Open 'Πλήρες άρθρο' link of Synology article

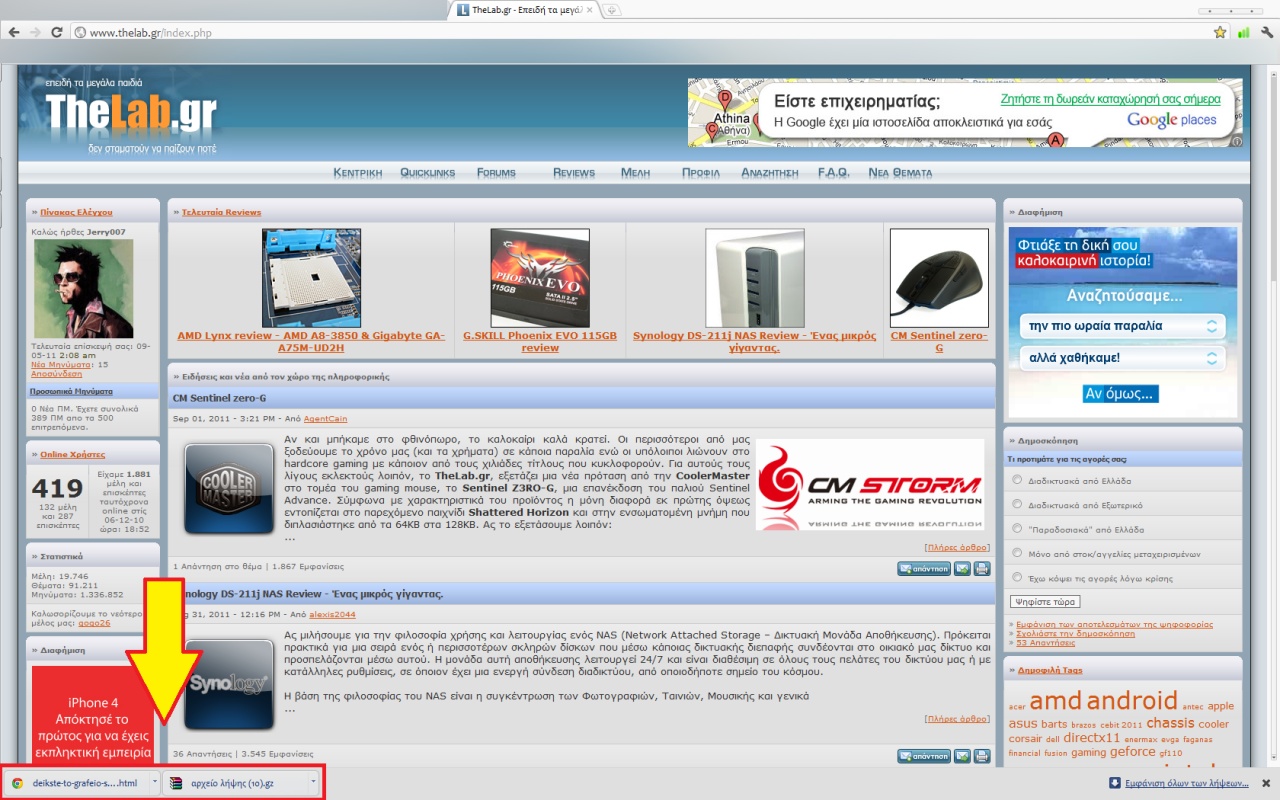click(x=957, y=718)
